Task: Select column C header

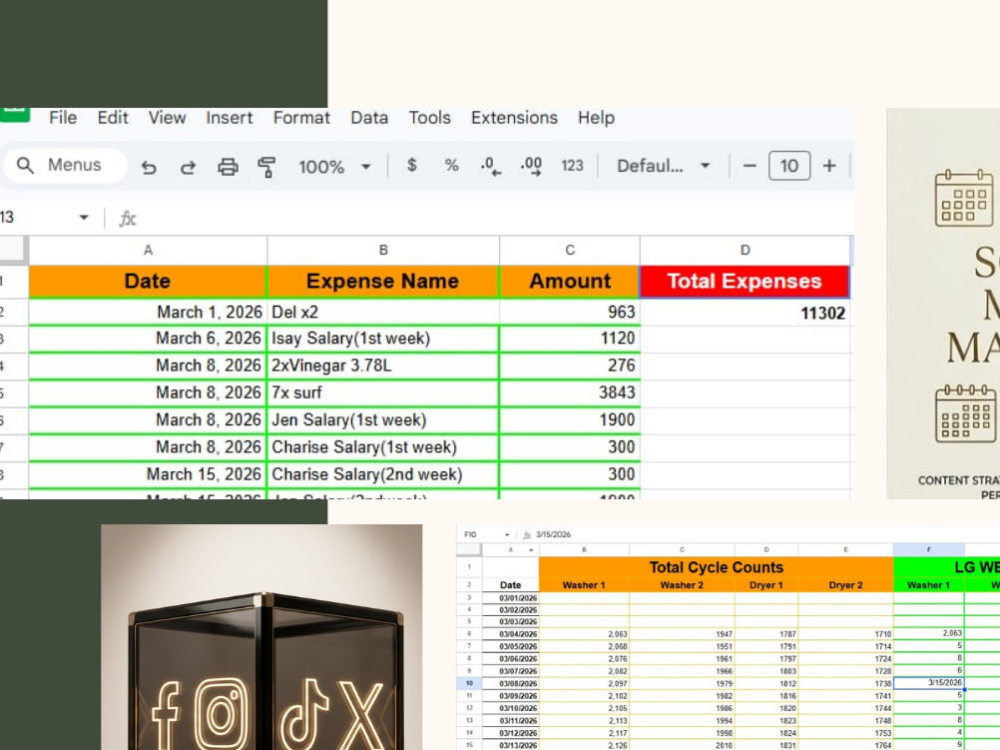Action: pos(570,250)
